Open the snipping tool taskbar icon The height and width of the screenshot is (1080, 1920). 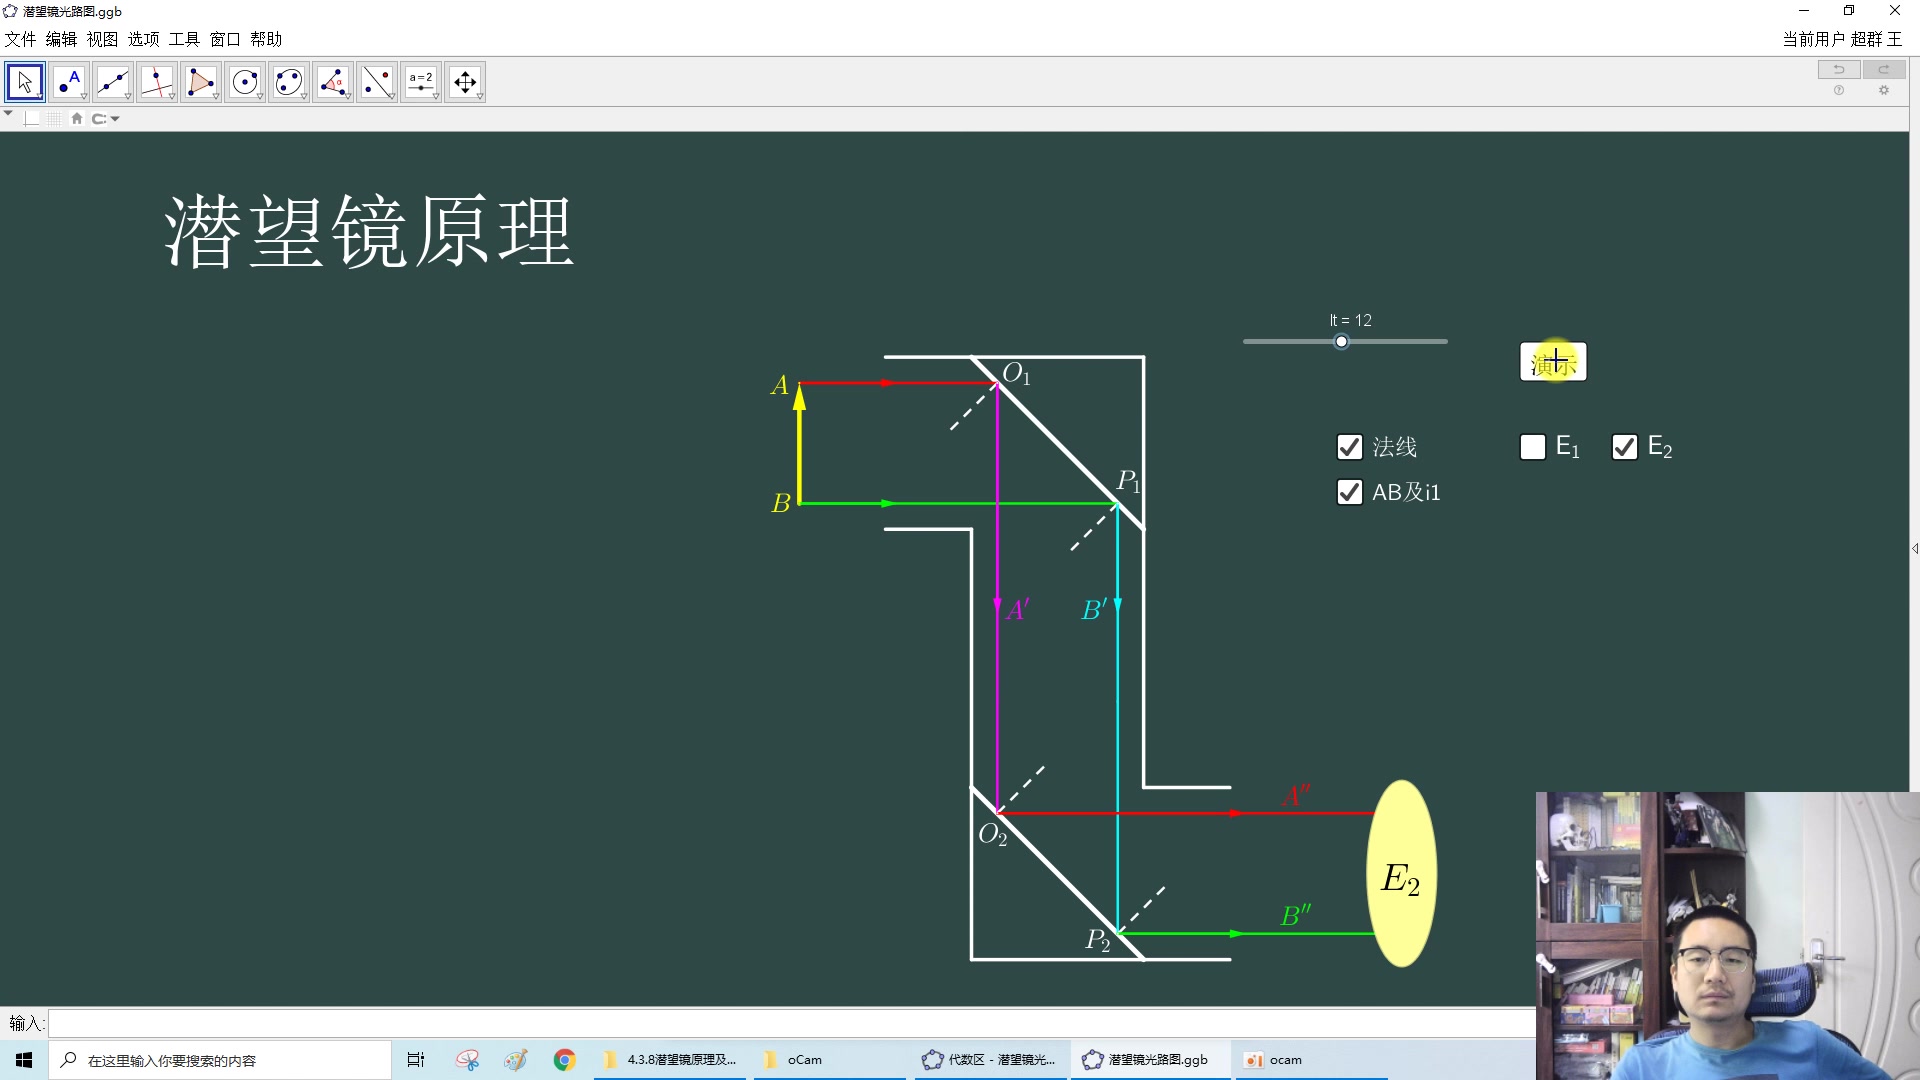coord(467,1060)
